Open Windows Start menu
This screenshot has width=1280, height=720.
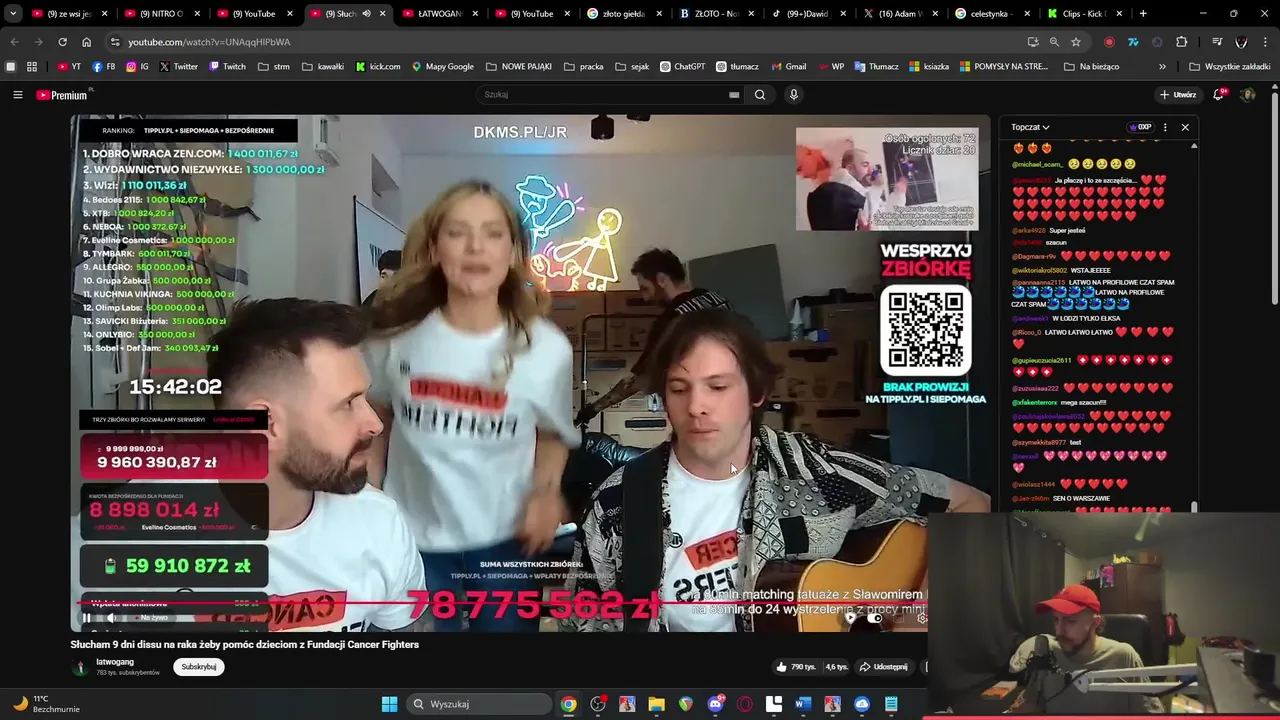(389, 704)
